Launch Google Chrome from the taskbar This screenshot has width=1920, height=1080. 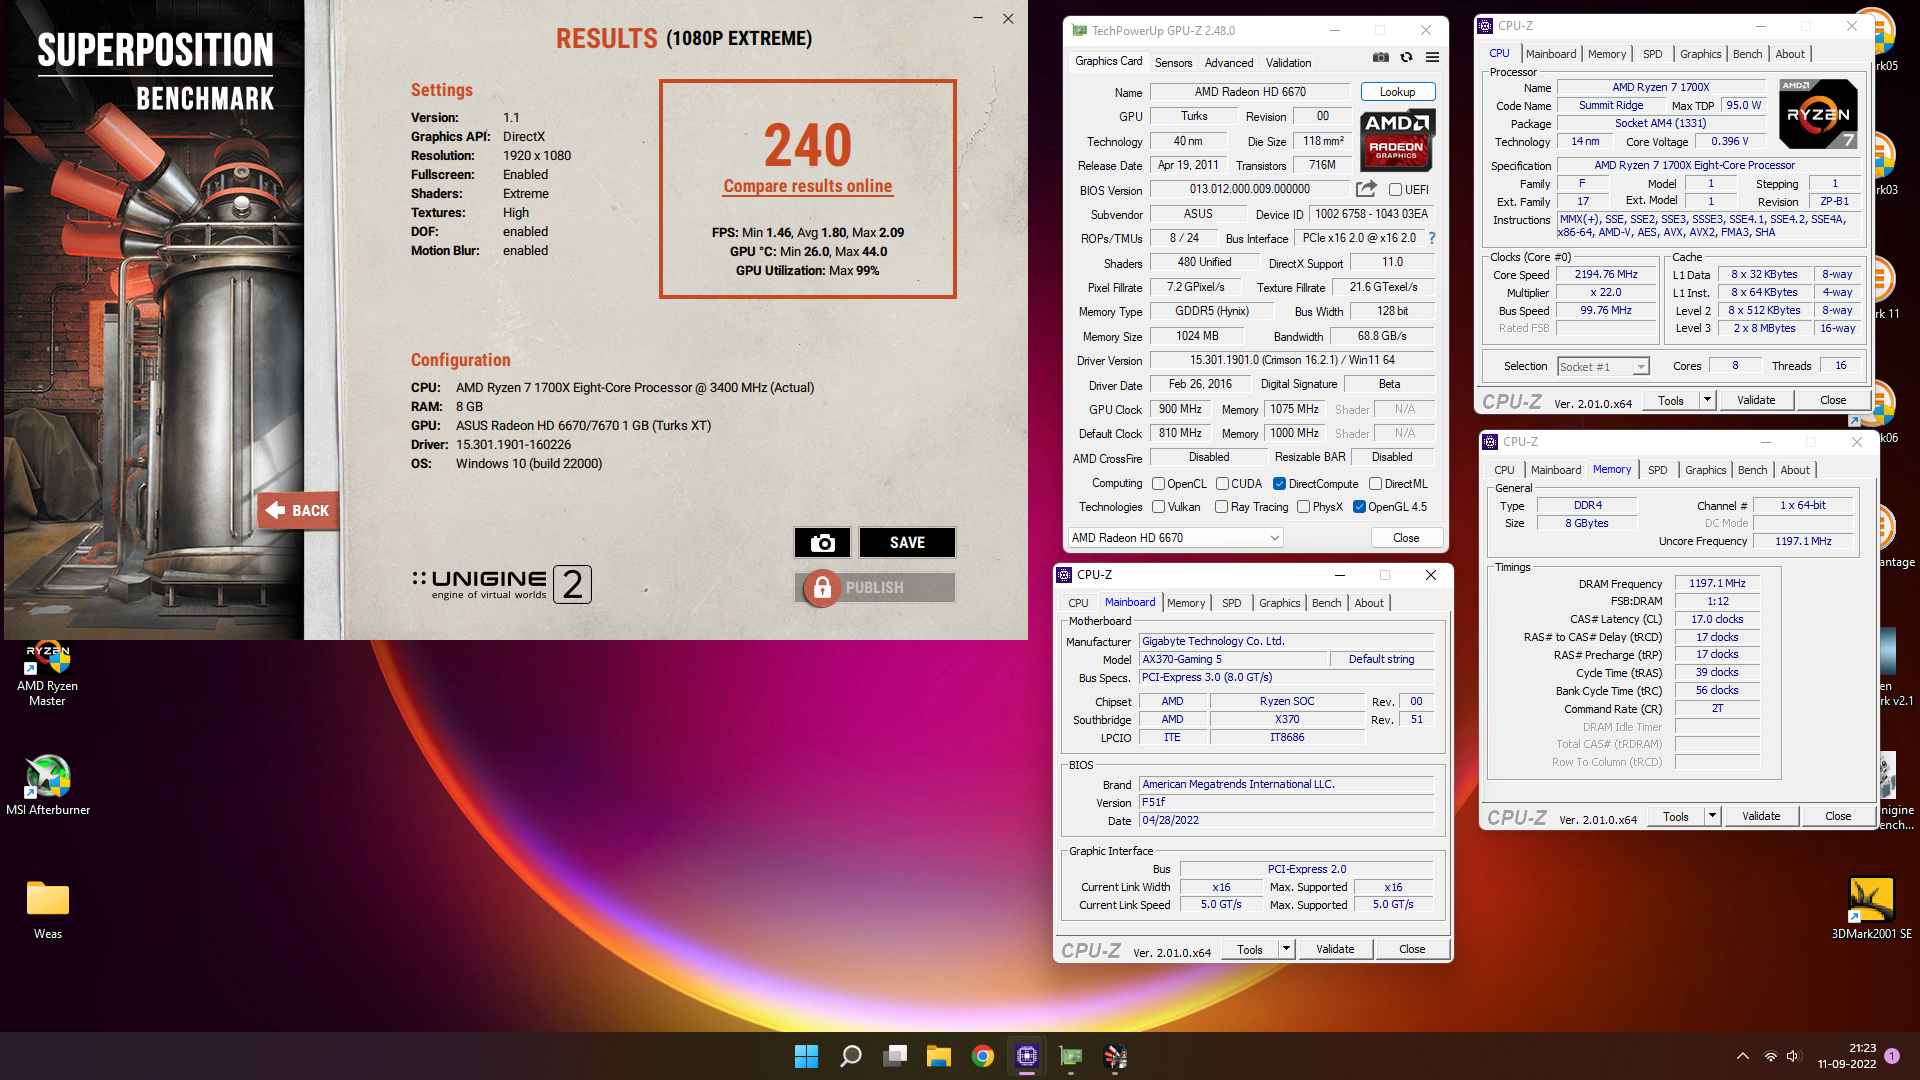pos(983,1056)
